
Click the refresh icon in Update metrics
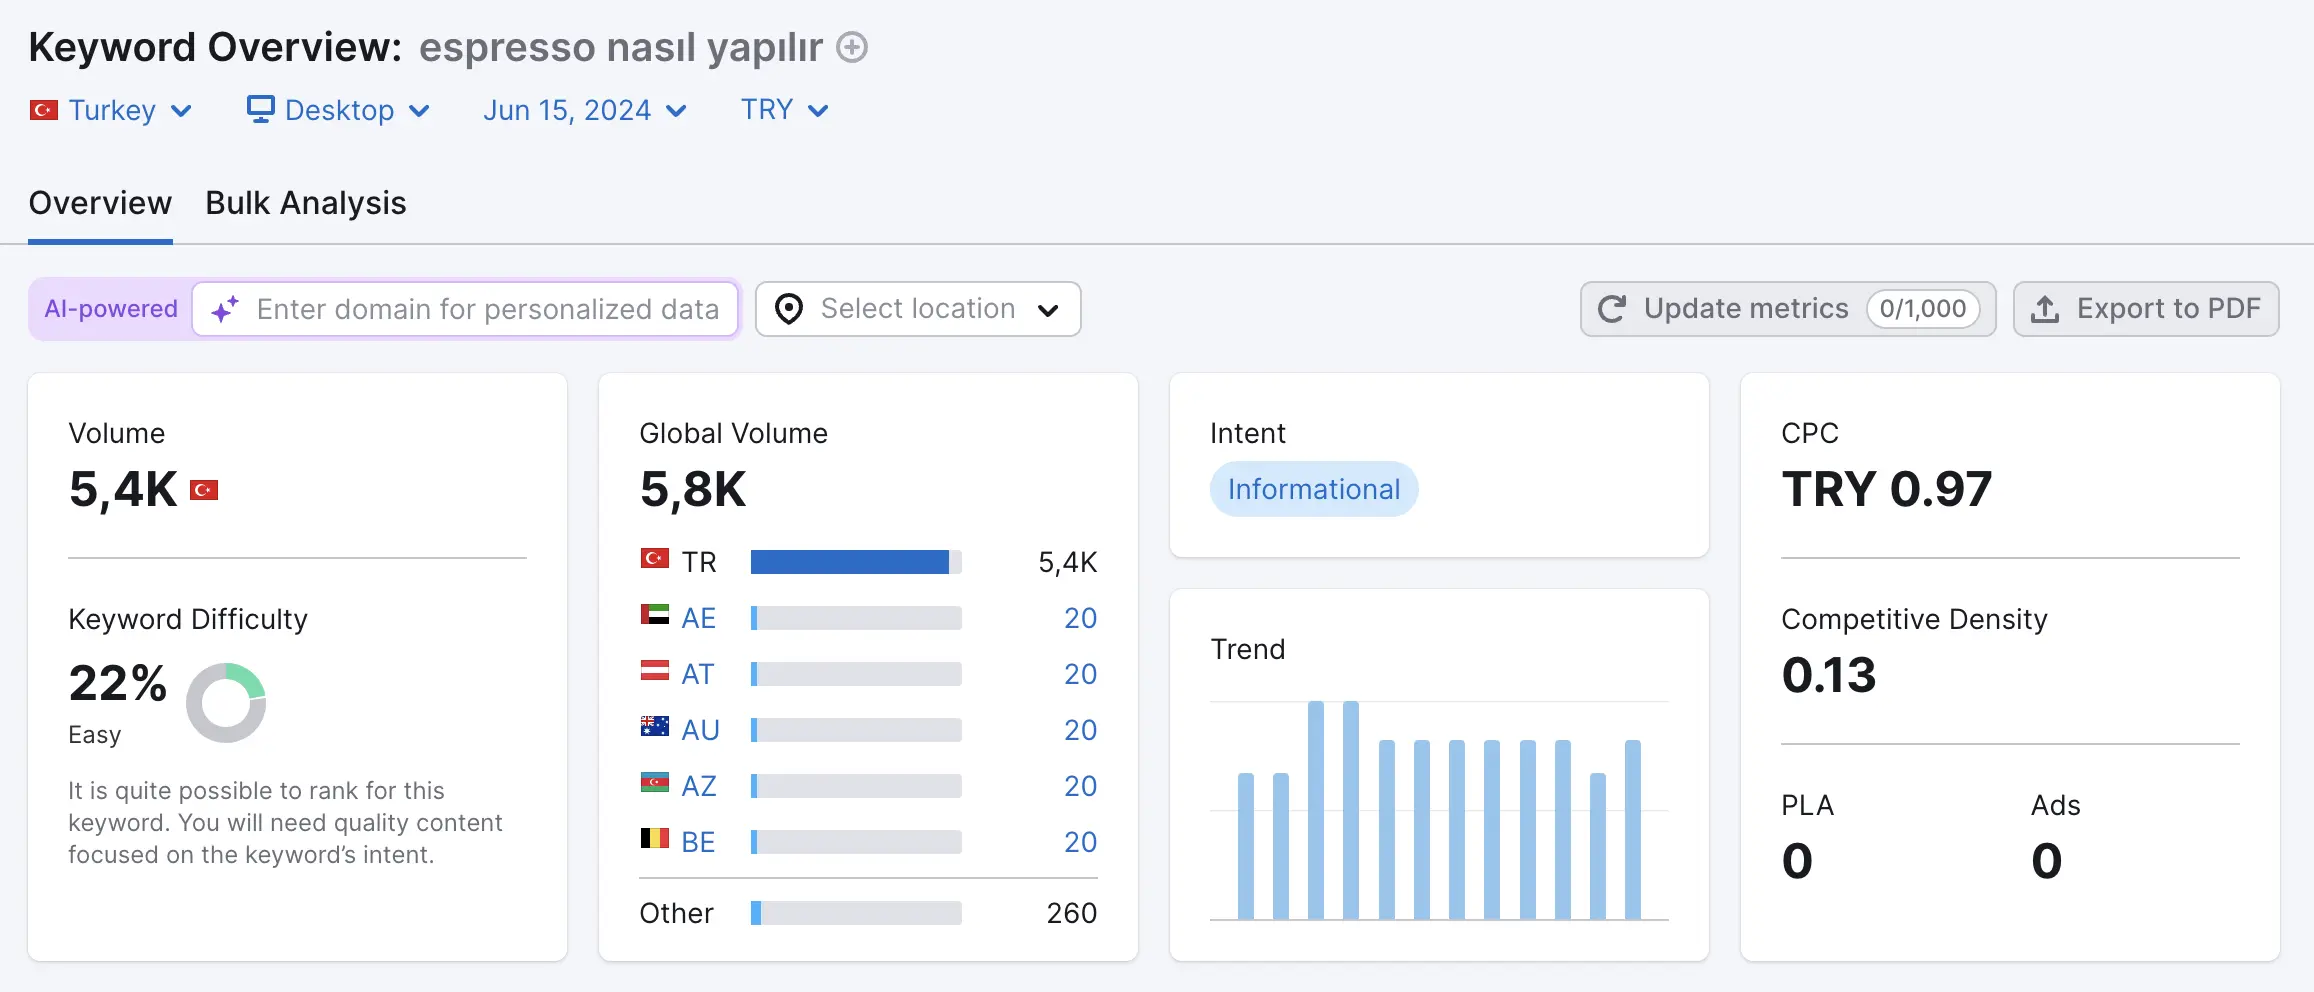point(1612,309)
